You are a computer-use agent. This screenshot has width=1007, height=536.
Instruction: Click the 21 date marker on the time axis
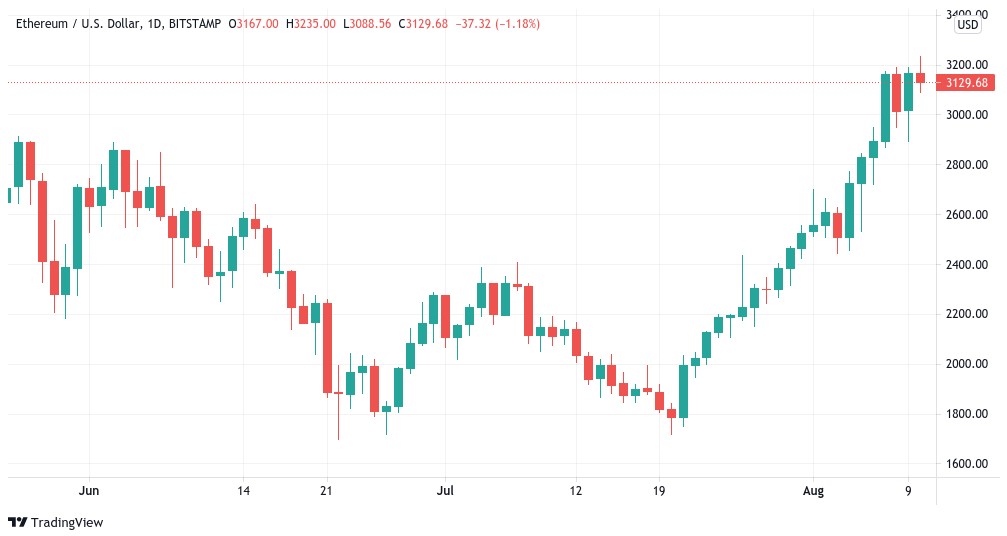click(326, 492)
